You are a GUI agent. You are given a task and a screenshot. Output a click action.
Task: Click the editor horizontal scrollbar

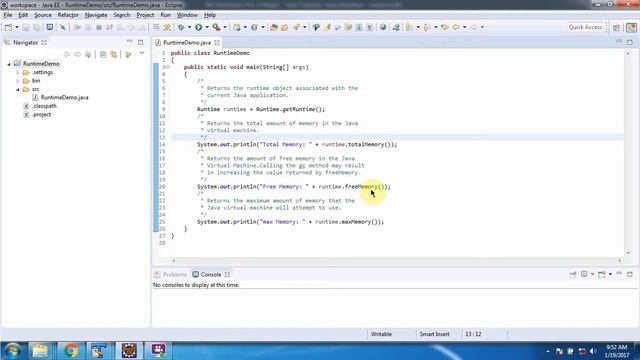pyautogui.click(x=396, y=260)
